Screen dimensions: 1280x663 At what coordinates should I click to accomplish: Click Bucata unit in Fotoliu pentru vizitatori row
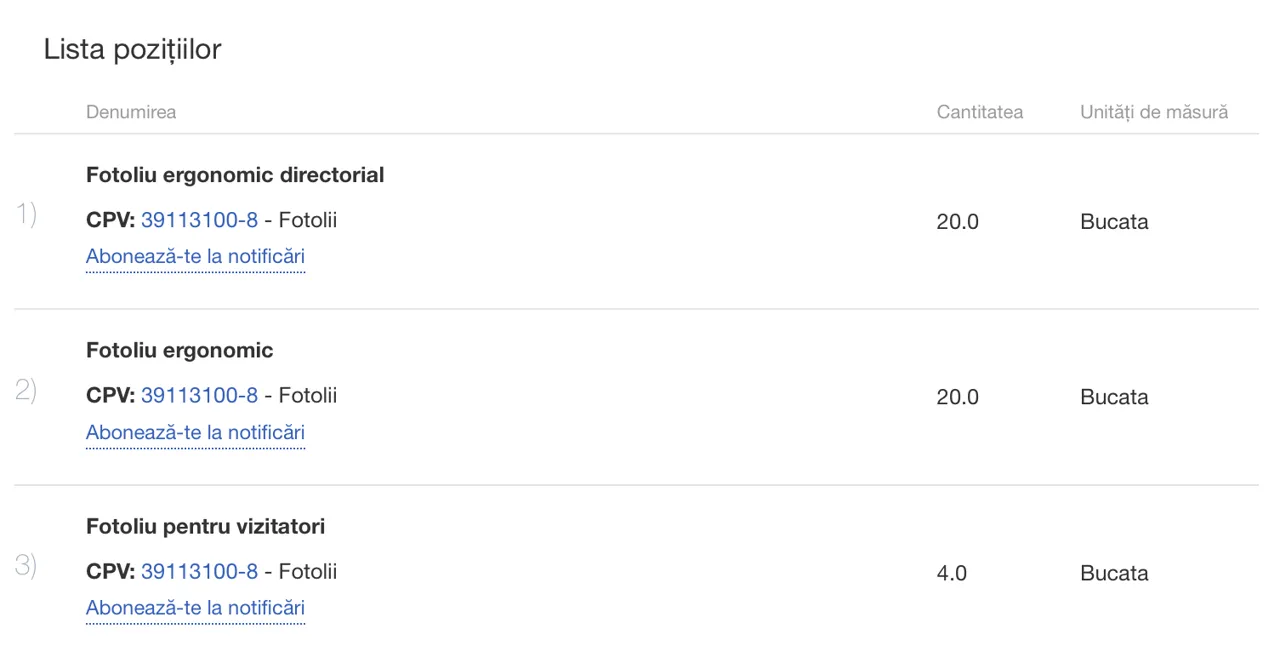[1114, 574]
